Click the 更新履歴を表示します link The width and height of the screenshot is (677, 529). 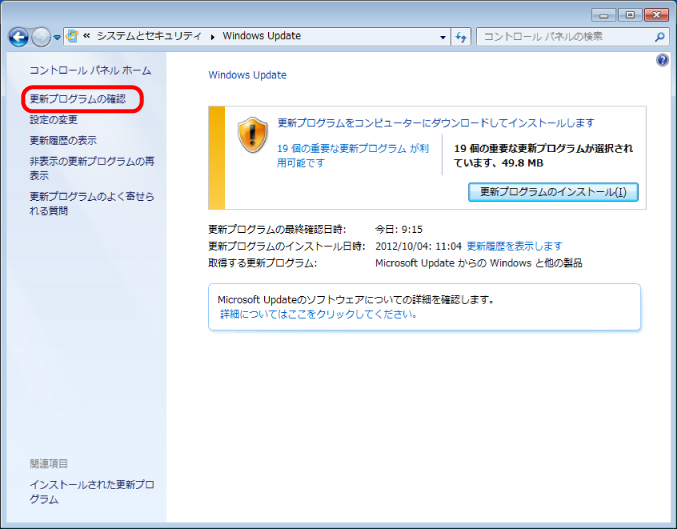(515, 246)
